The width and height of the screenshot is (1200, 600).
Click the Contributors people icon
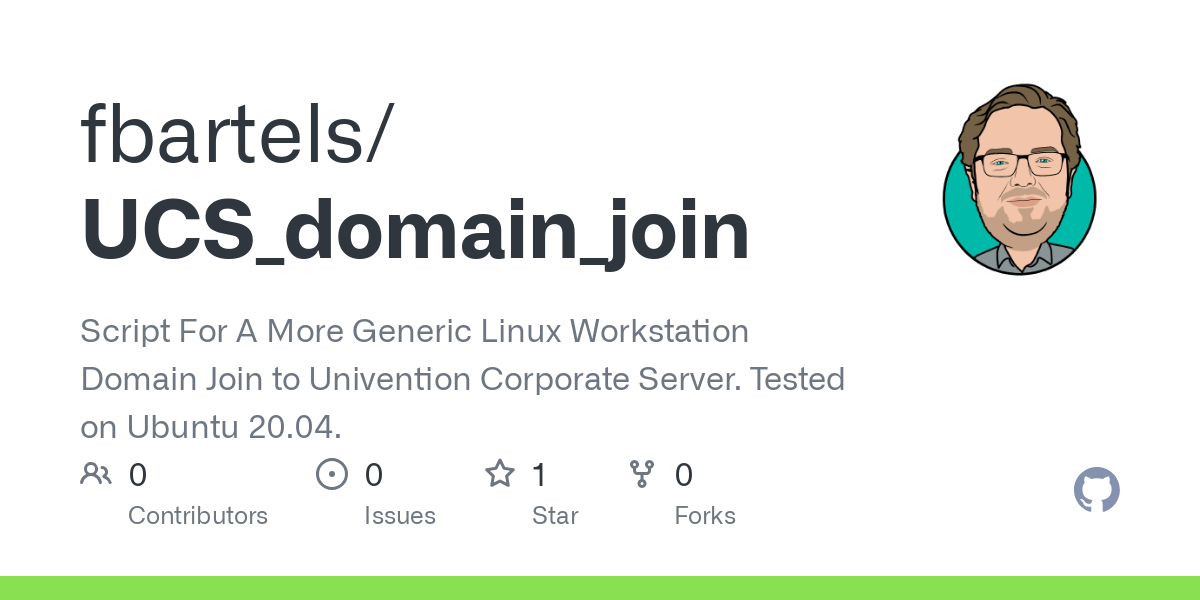coord(96,474)
